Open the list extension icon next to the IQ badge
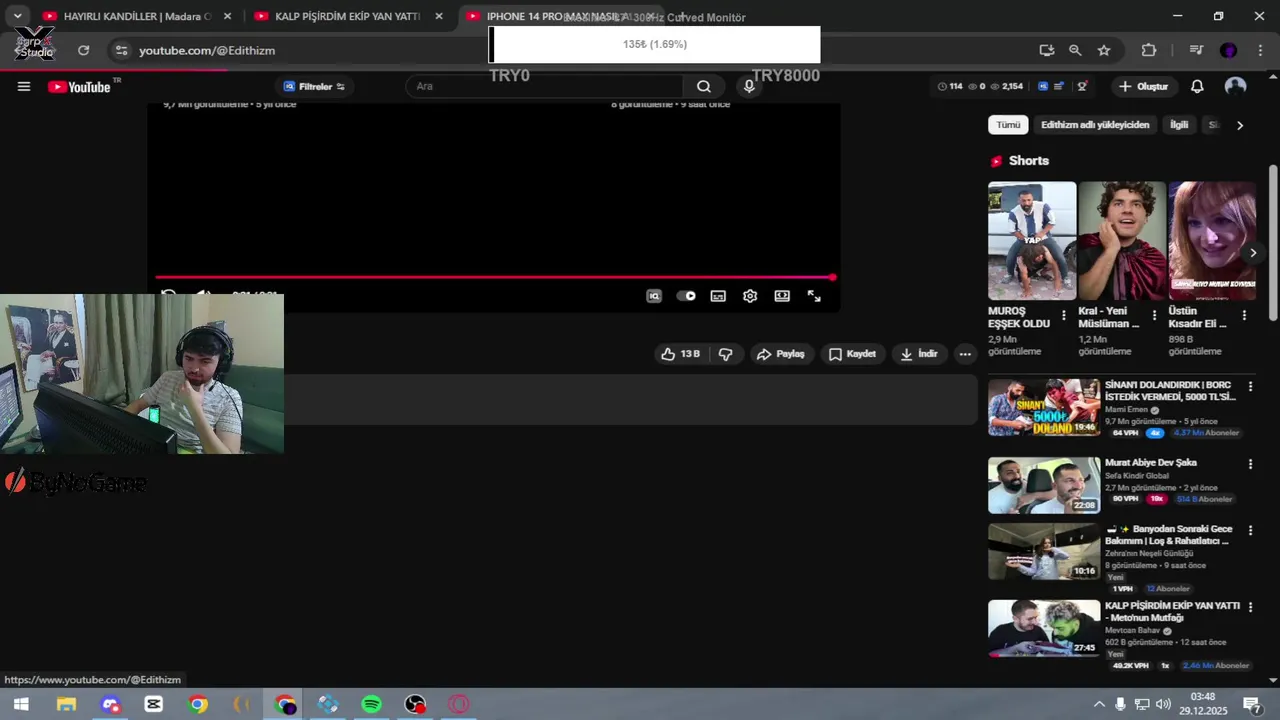 [x=1059, y=86]
